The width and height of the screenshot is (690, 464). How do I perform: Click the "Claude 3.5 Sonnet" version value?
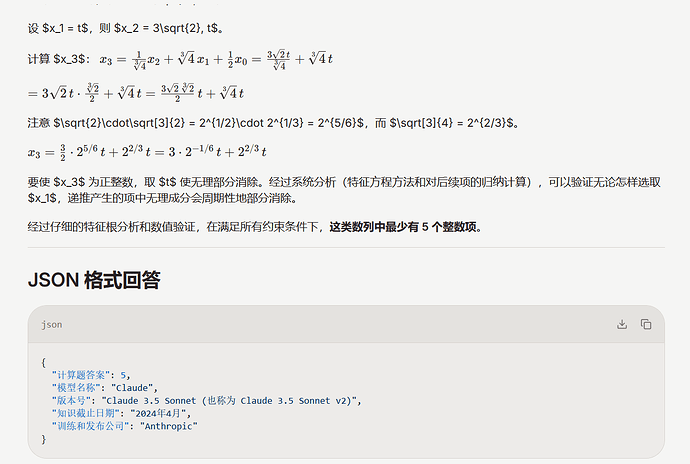[x=229, y=401]
